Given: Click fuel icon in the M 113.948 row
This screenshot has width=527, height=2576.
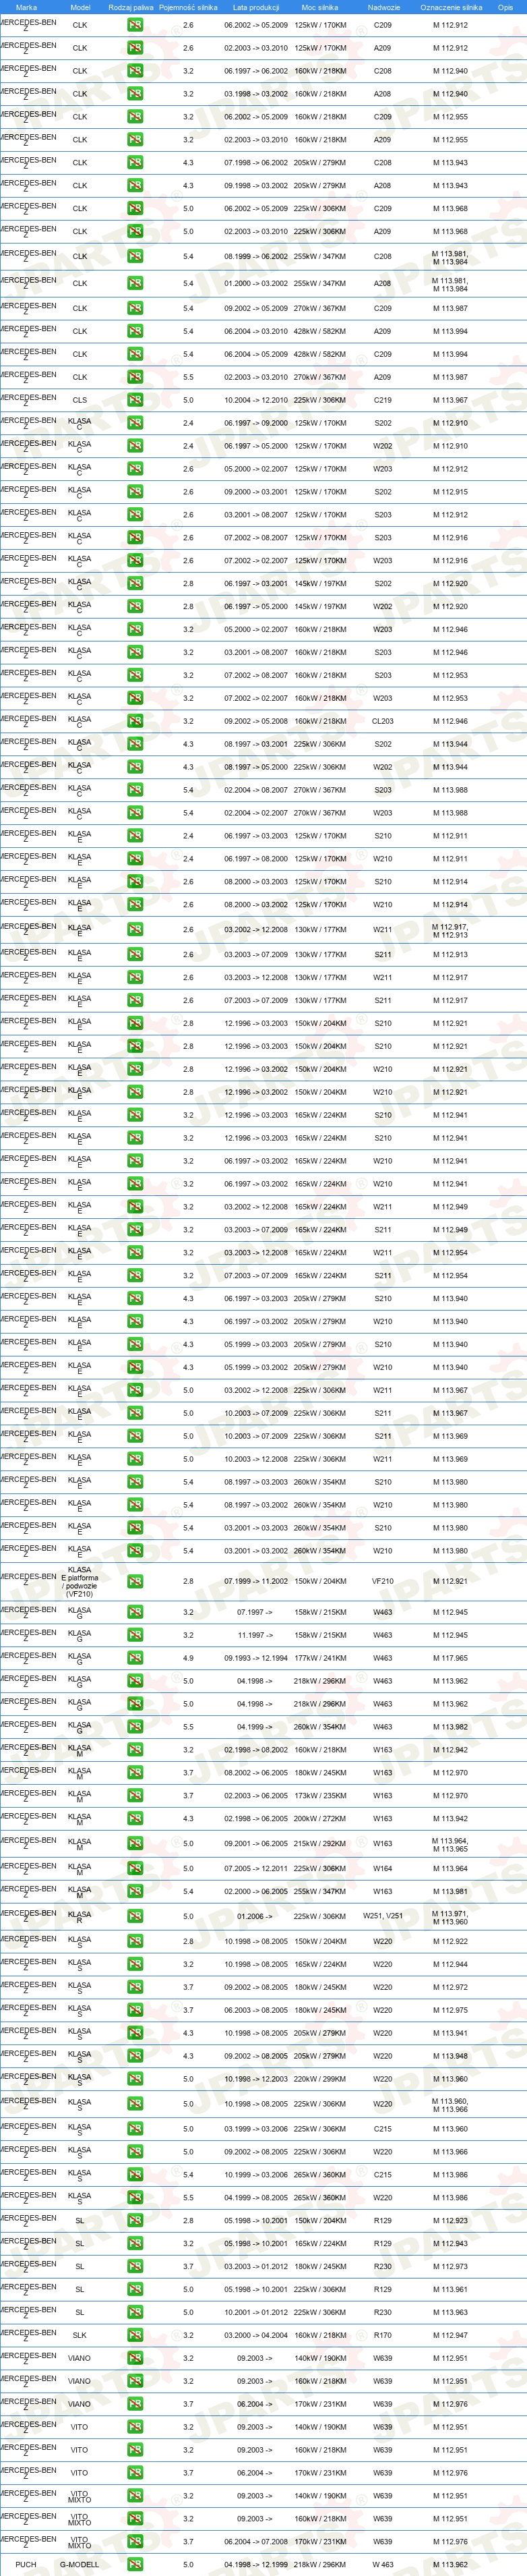Looking at the screenshot, I should point(135,2056).
